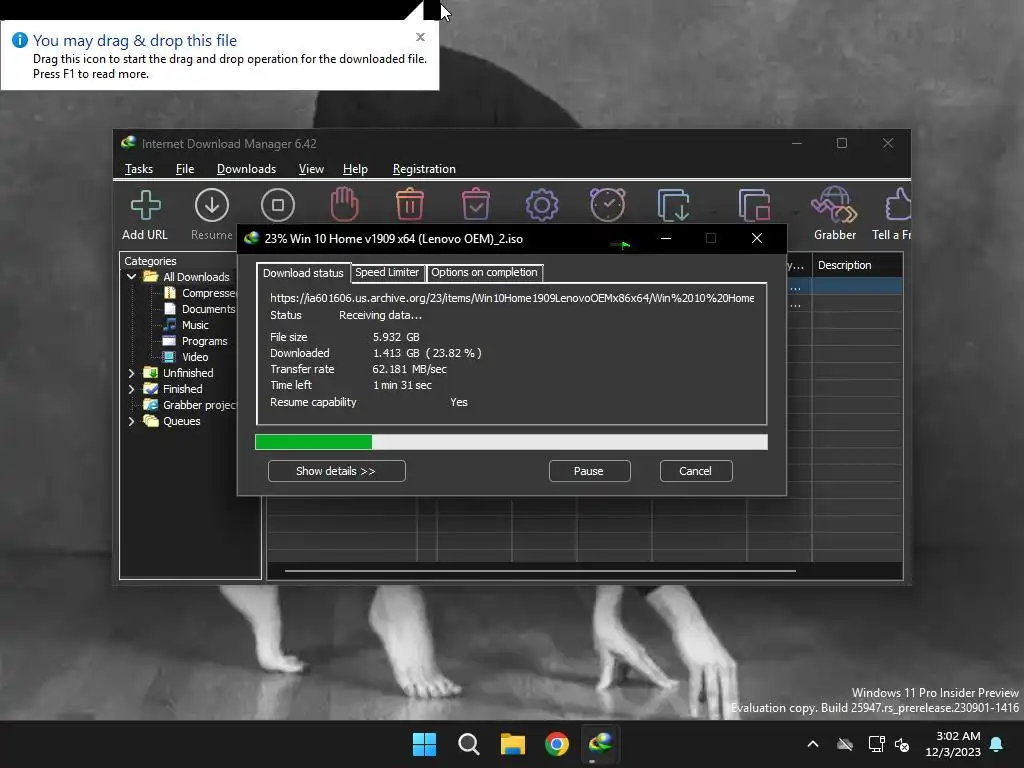This screenshot has width=1024, height=768.
Task: Click the info icon in the drag-drop tooltip
Action: coord(20,40)
